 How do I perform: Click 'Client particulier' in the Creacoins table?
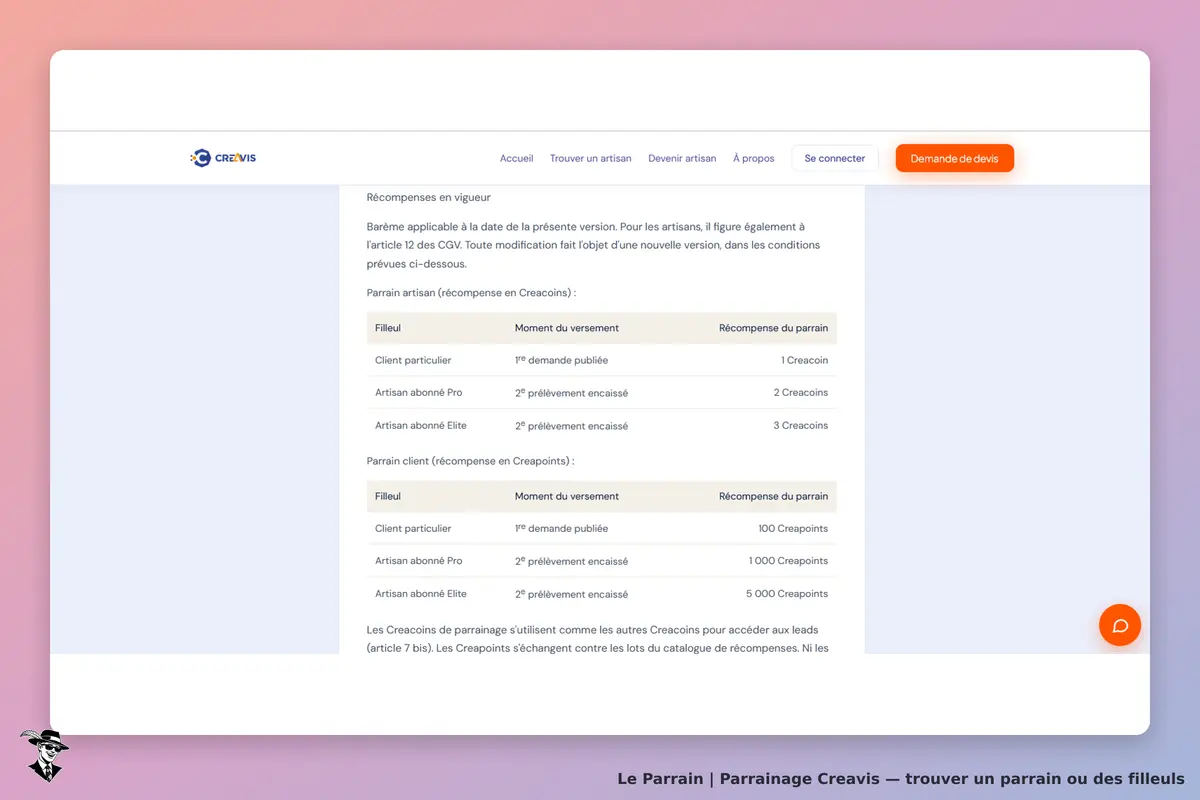(x=413, y=360)
